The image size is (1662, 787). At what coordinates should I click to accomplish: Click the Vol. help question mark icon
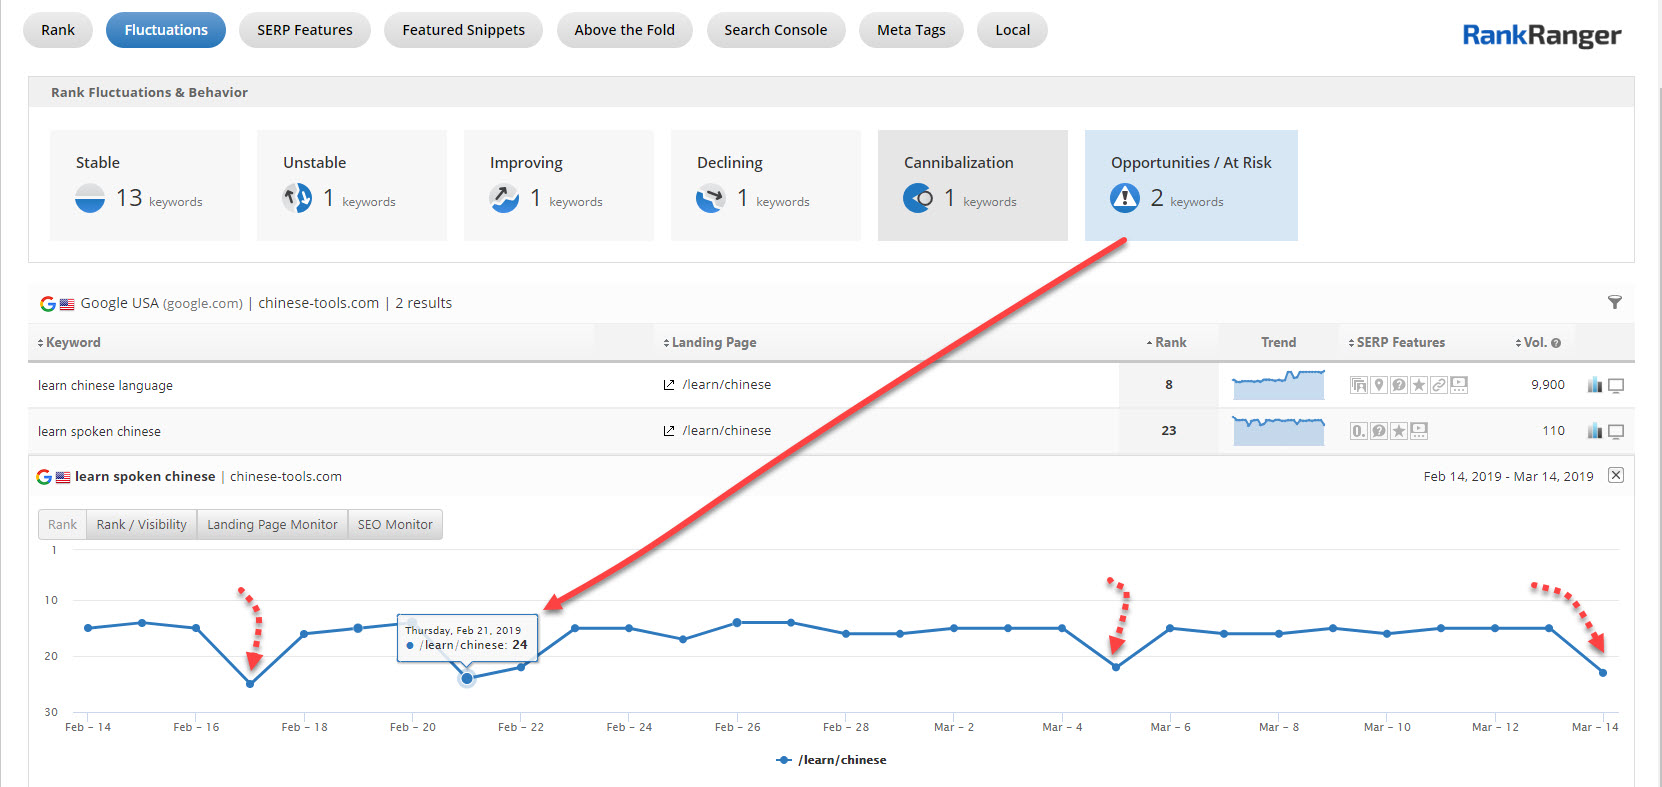click(1556, 343)
